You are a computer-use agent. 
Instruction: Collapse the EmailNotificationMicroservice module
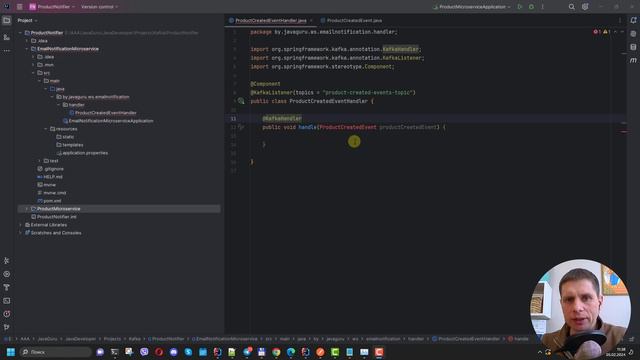tap(27, 49)
